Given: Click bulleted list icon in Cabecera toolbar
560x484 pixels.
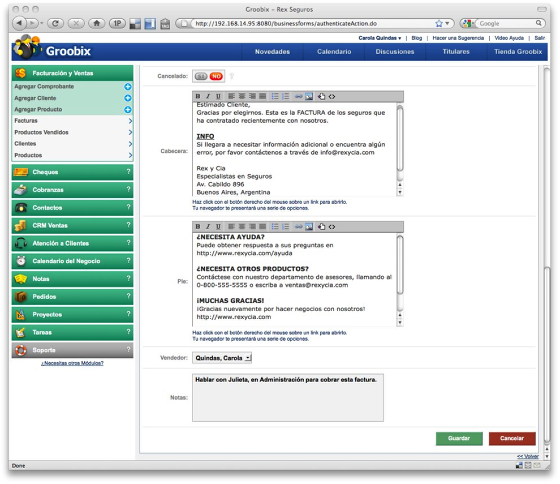Looking at the screenshot, I should tap(275, 96).
